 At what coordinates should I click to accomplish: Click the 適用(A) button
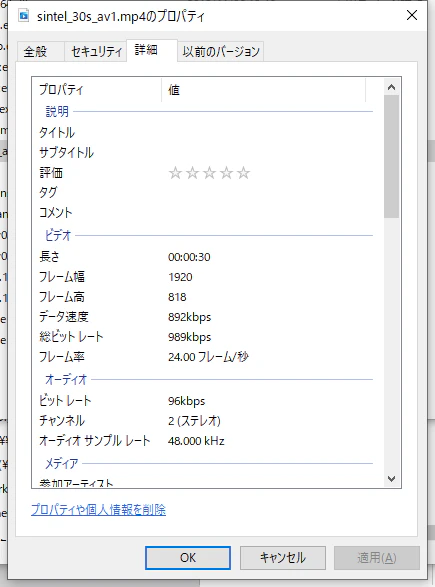pos(377,558)
